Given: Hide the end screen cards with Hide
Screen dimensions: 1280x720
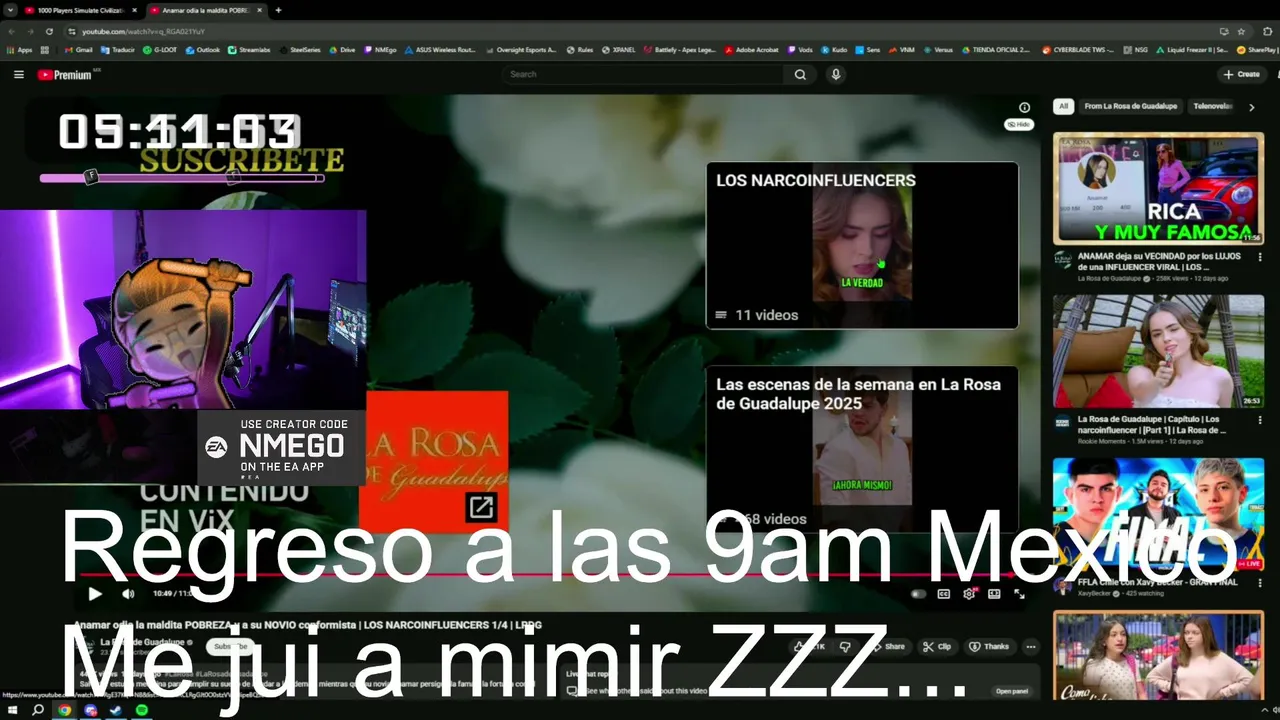Looking at the screenshot, I should click(x=1018, y=124).
